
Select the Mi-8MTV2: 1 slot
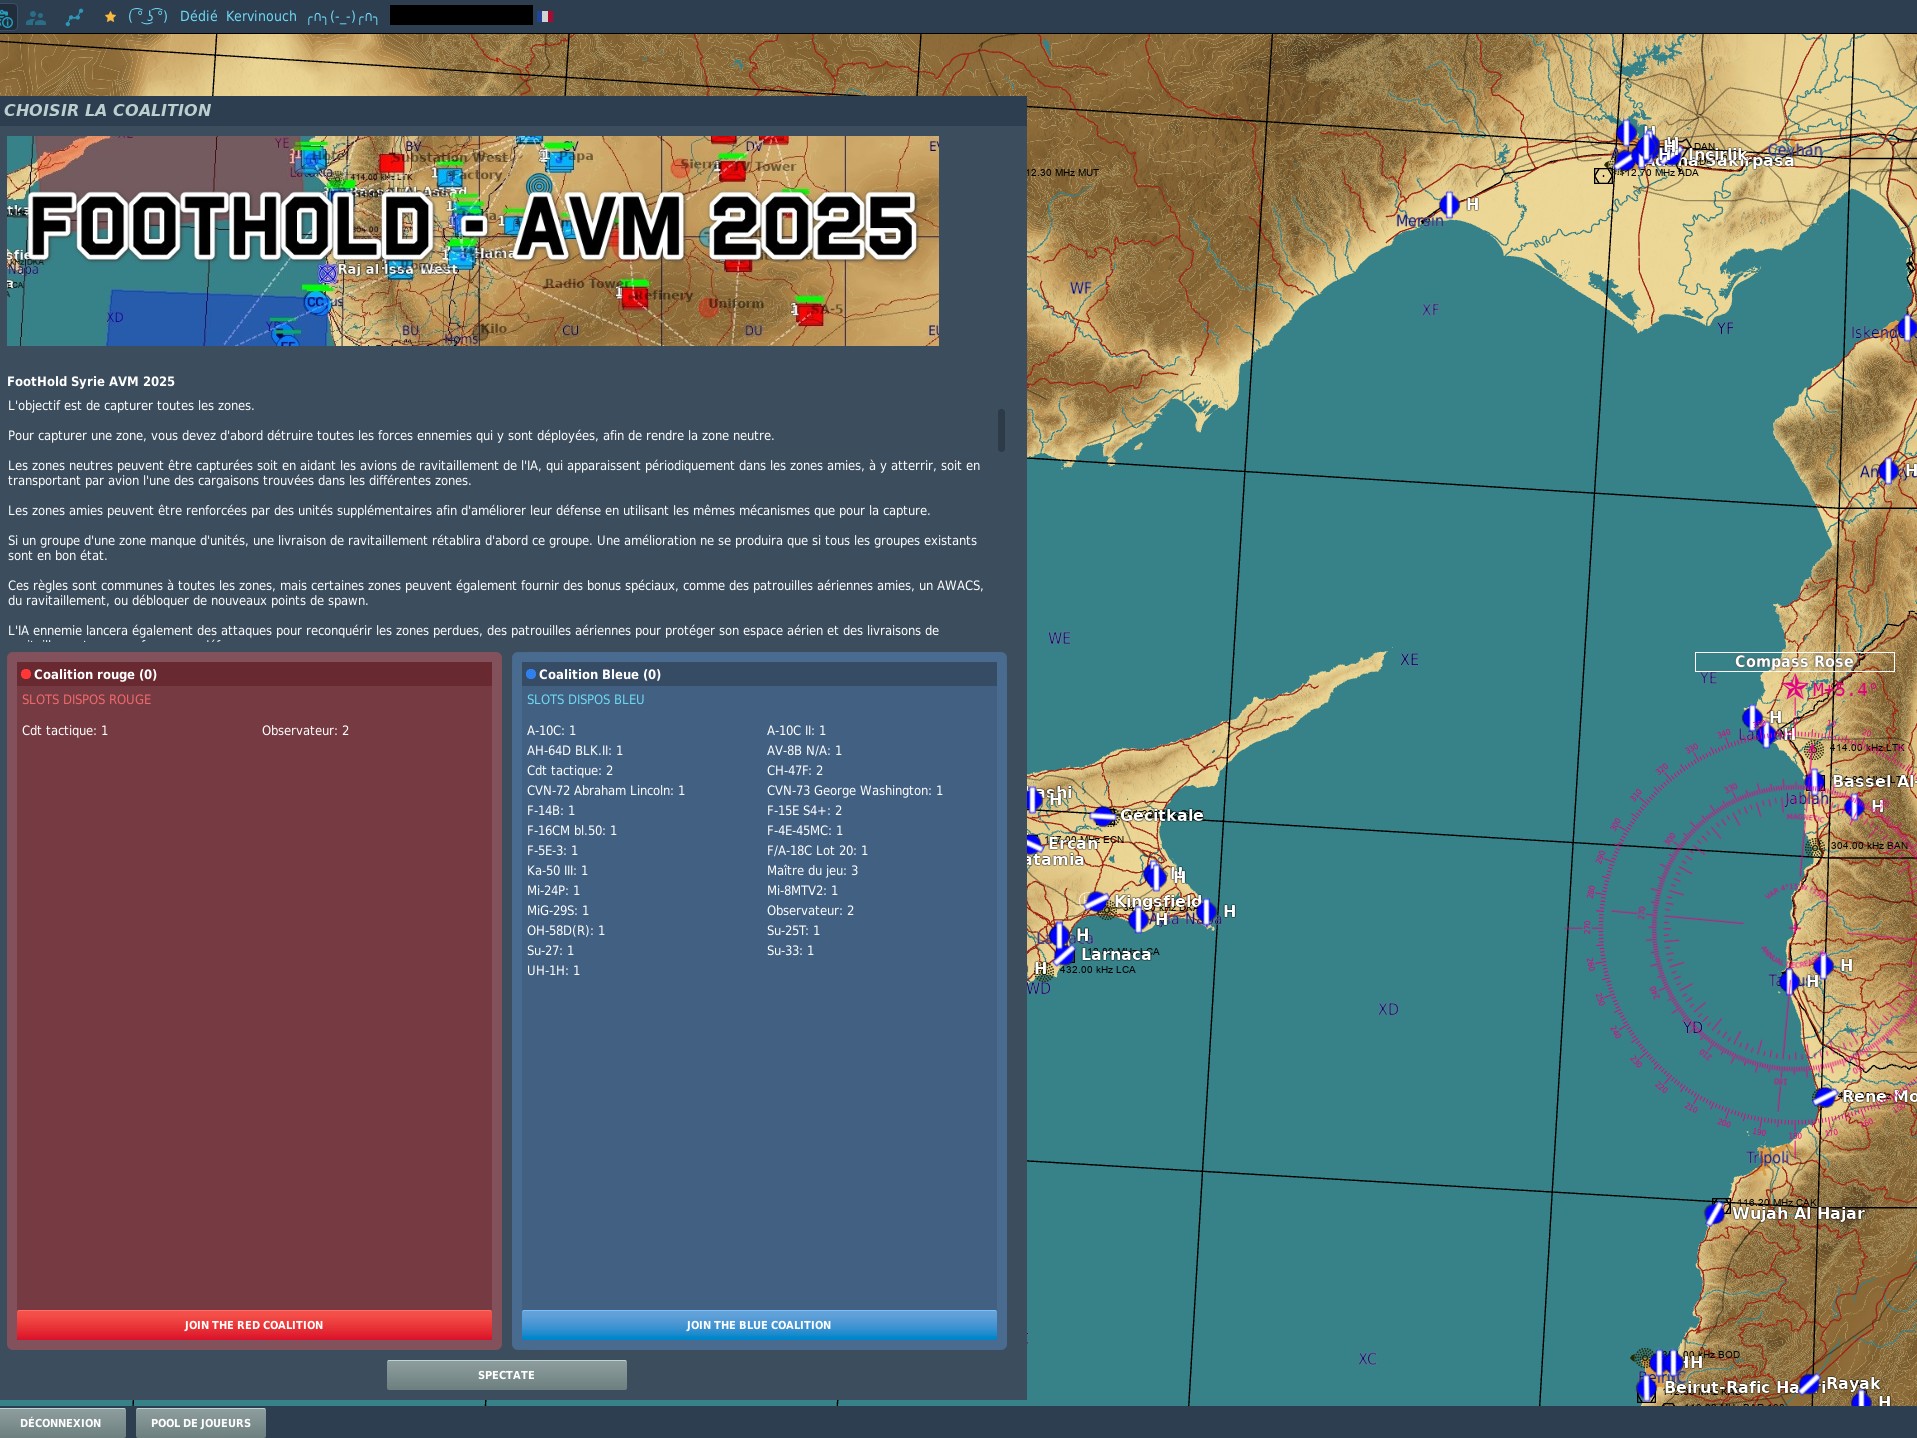tap(803, 891)
